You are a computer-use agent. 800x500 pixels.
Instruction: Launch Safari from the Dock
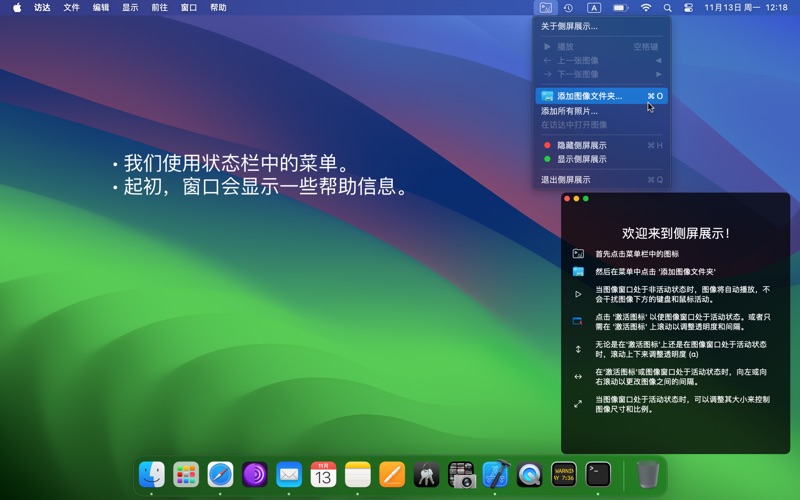(220, 474)
